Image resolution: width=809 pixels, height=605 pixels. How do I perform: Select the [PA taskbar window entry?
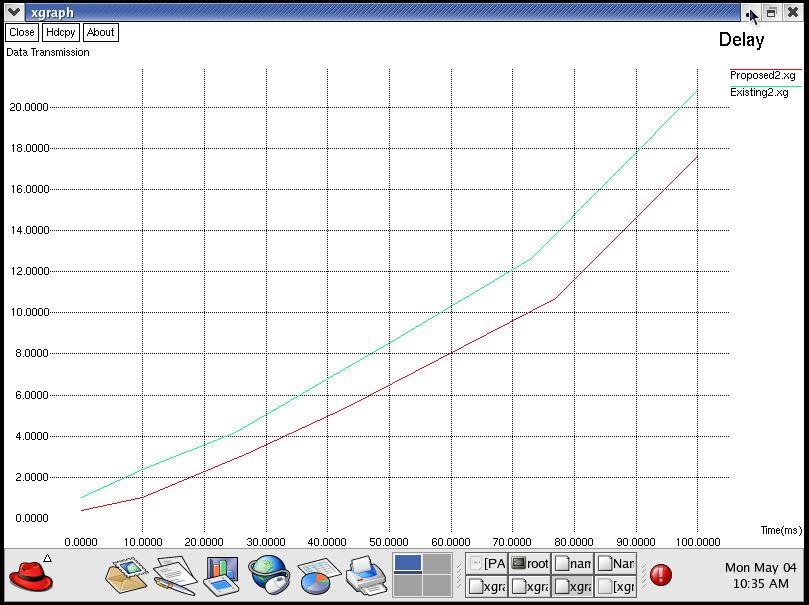488,564
